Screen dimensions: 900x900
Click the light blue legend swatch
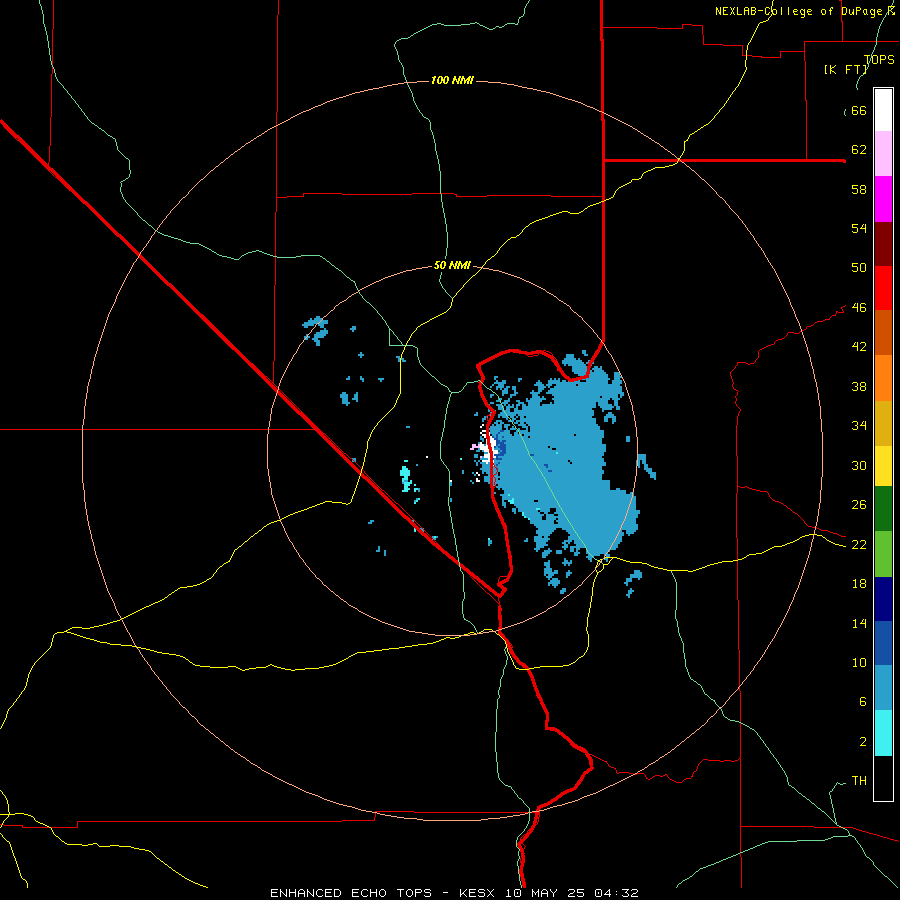pos(883,688)
